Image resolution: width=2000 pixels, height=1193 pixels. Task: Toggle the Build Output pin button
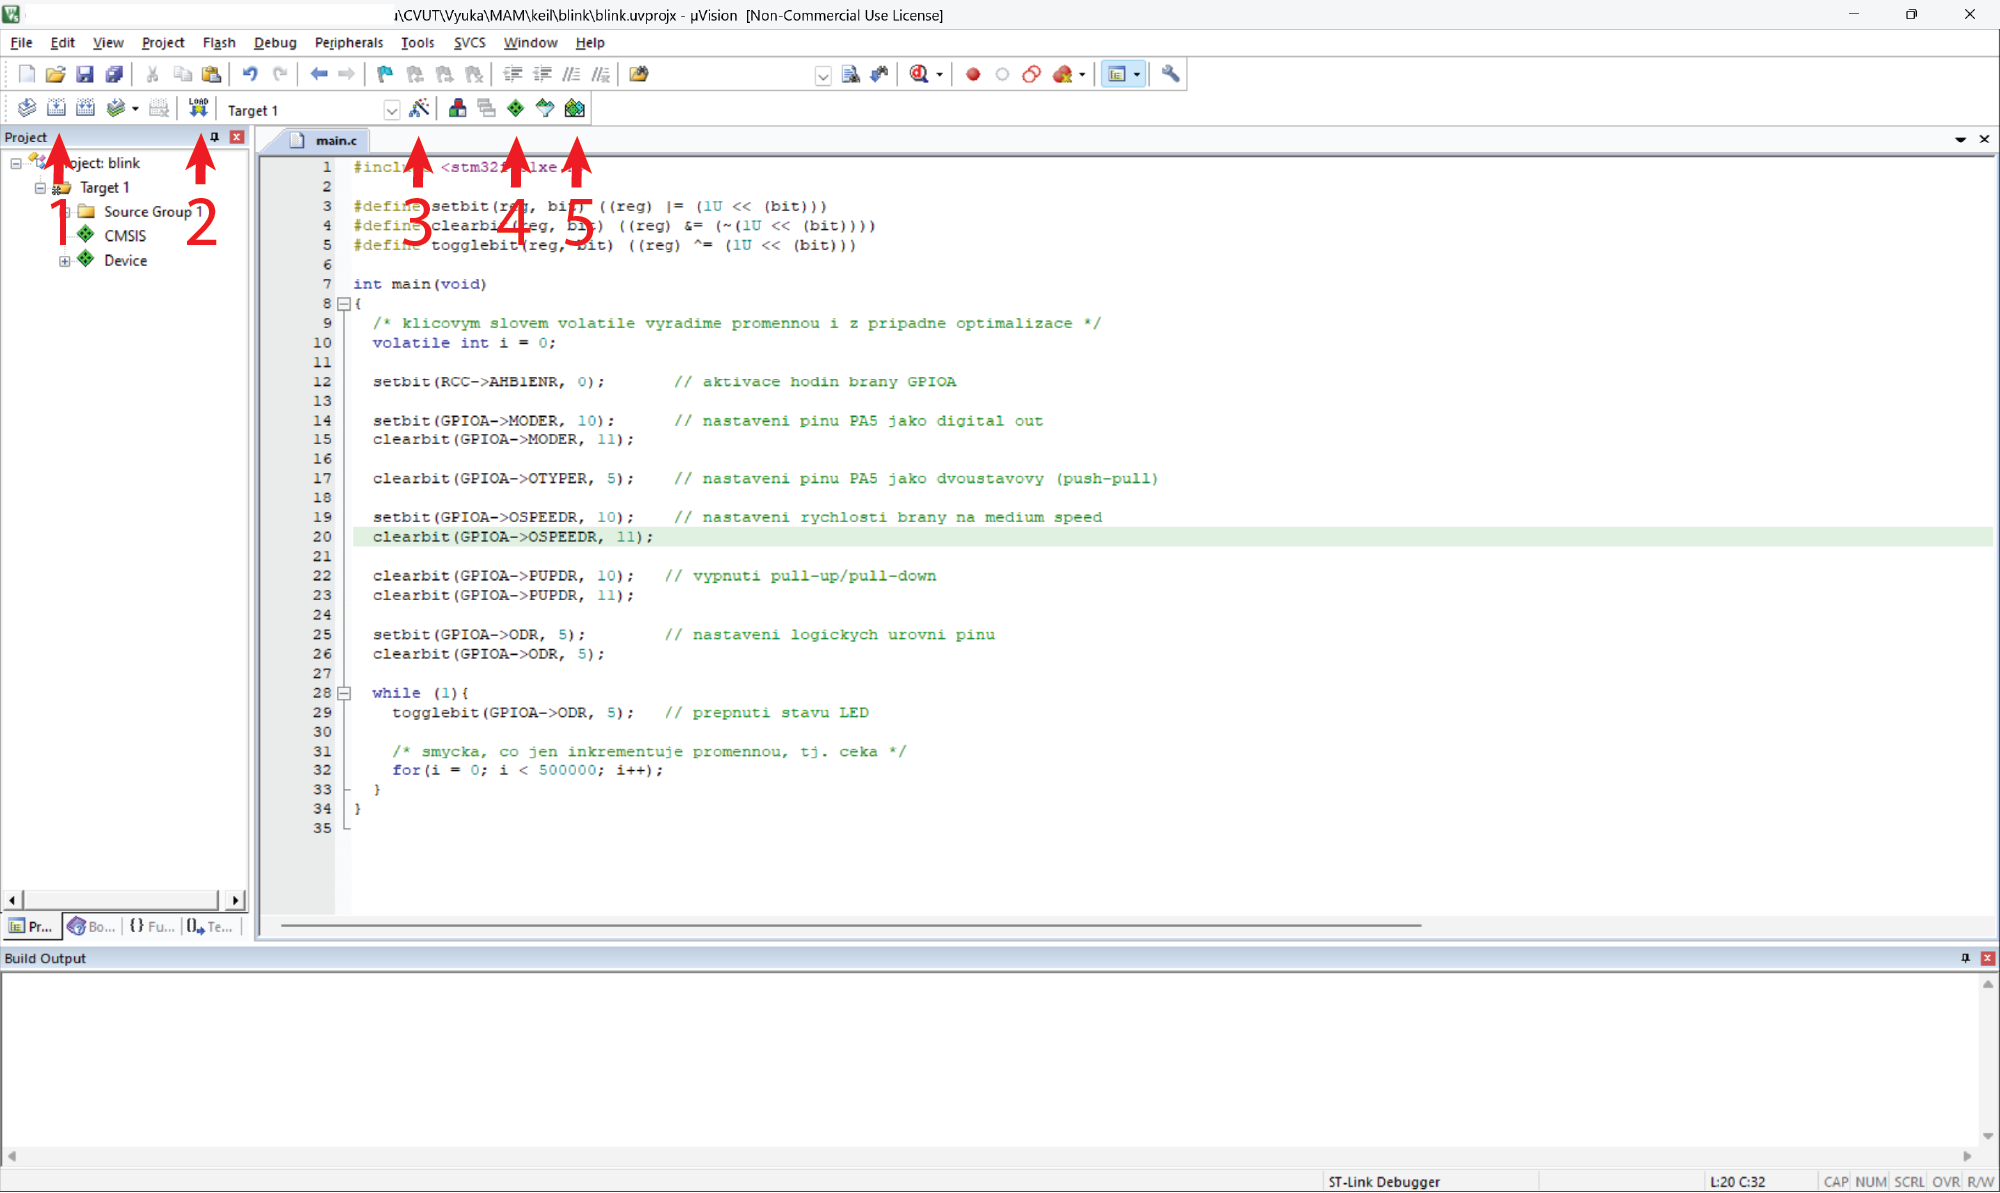[1965, 958]
